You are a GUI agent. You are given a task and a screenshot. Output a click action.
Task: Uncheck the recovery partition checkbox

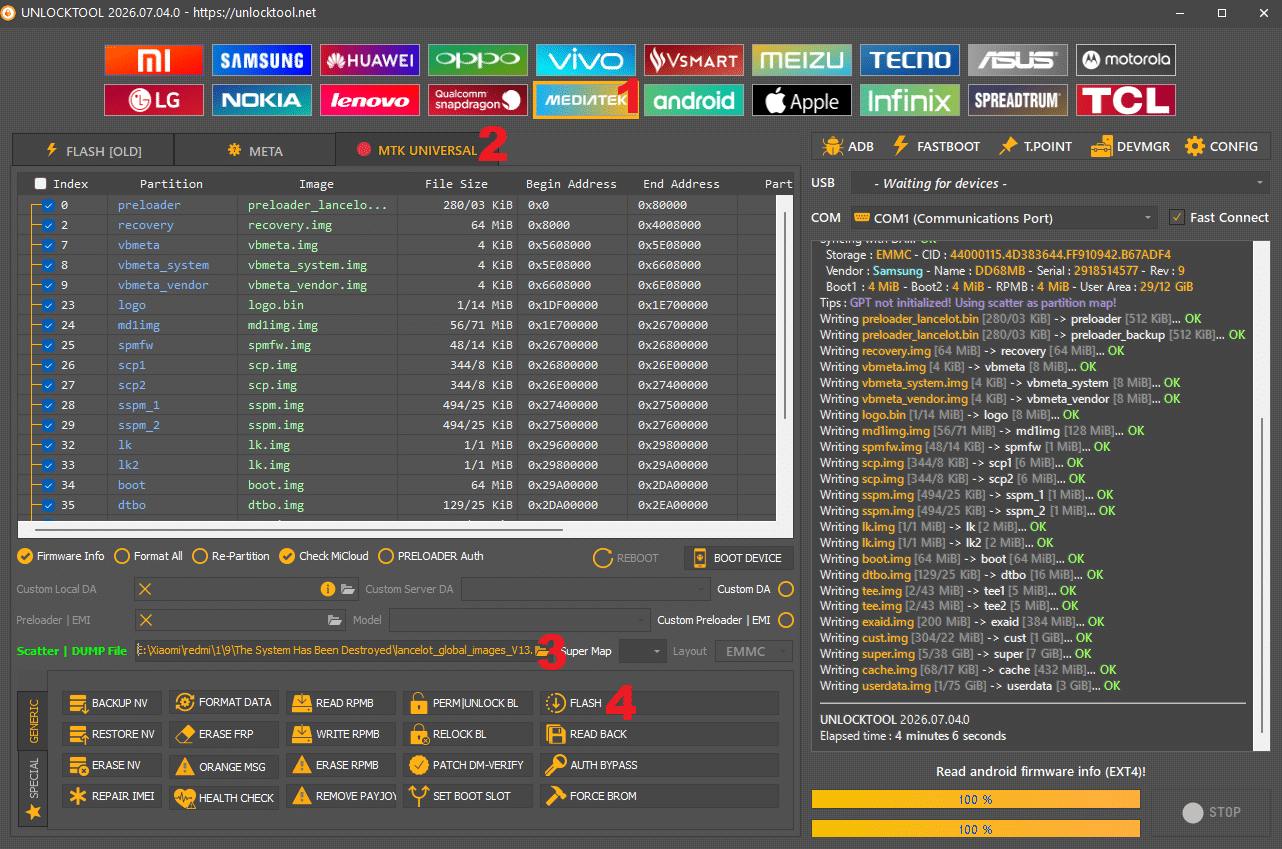click(x=48, y=225)
